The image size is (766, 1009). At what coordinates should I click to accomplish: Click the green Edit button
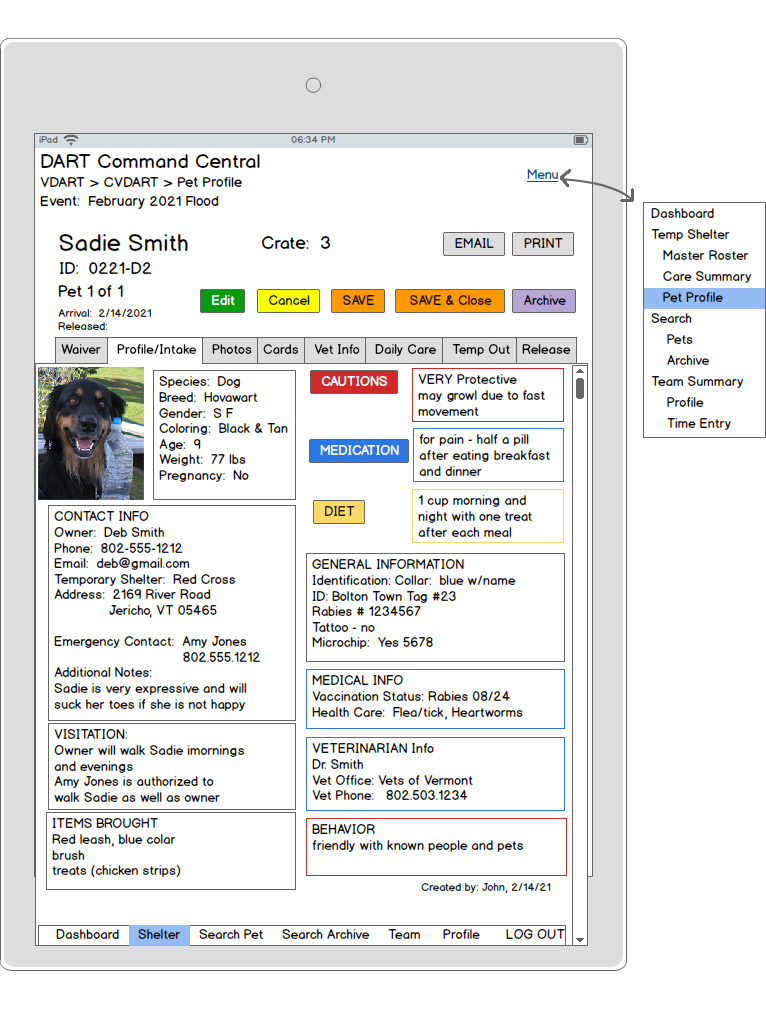[222, 300]
